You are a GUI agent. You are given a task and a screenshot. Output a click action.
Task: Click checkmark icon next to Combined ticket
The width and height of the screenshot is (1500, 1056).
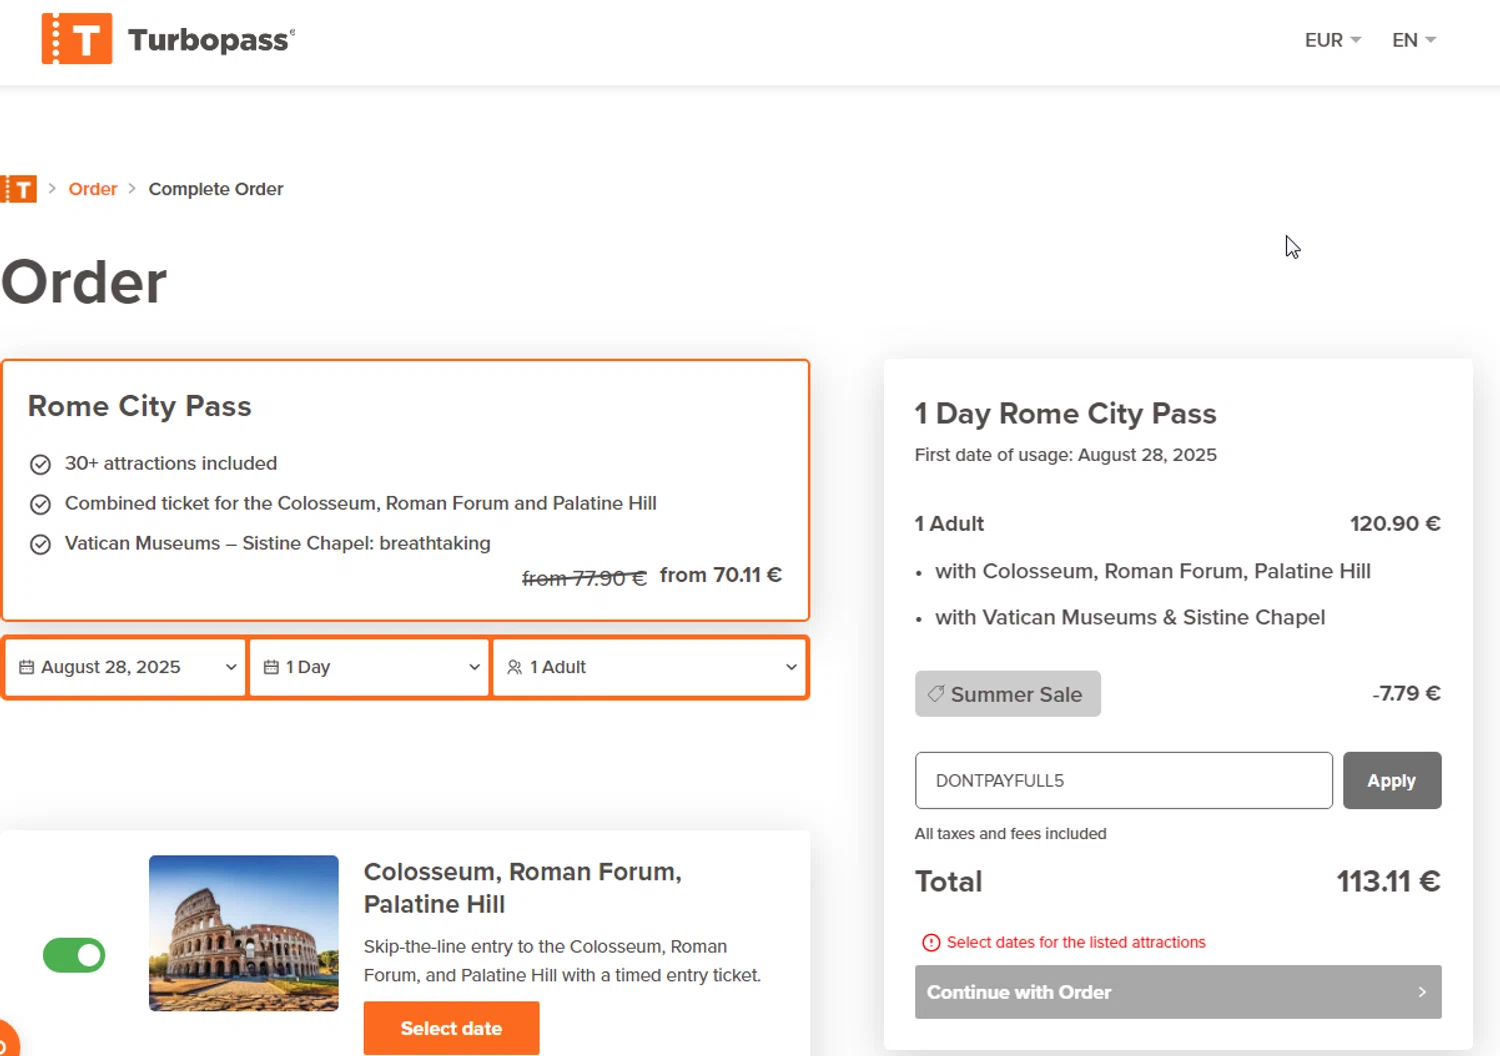pos(40,504)
